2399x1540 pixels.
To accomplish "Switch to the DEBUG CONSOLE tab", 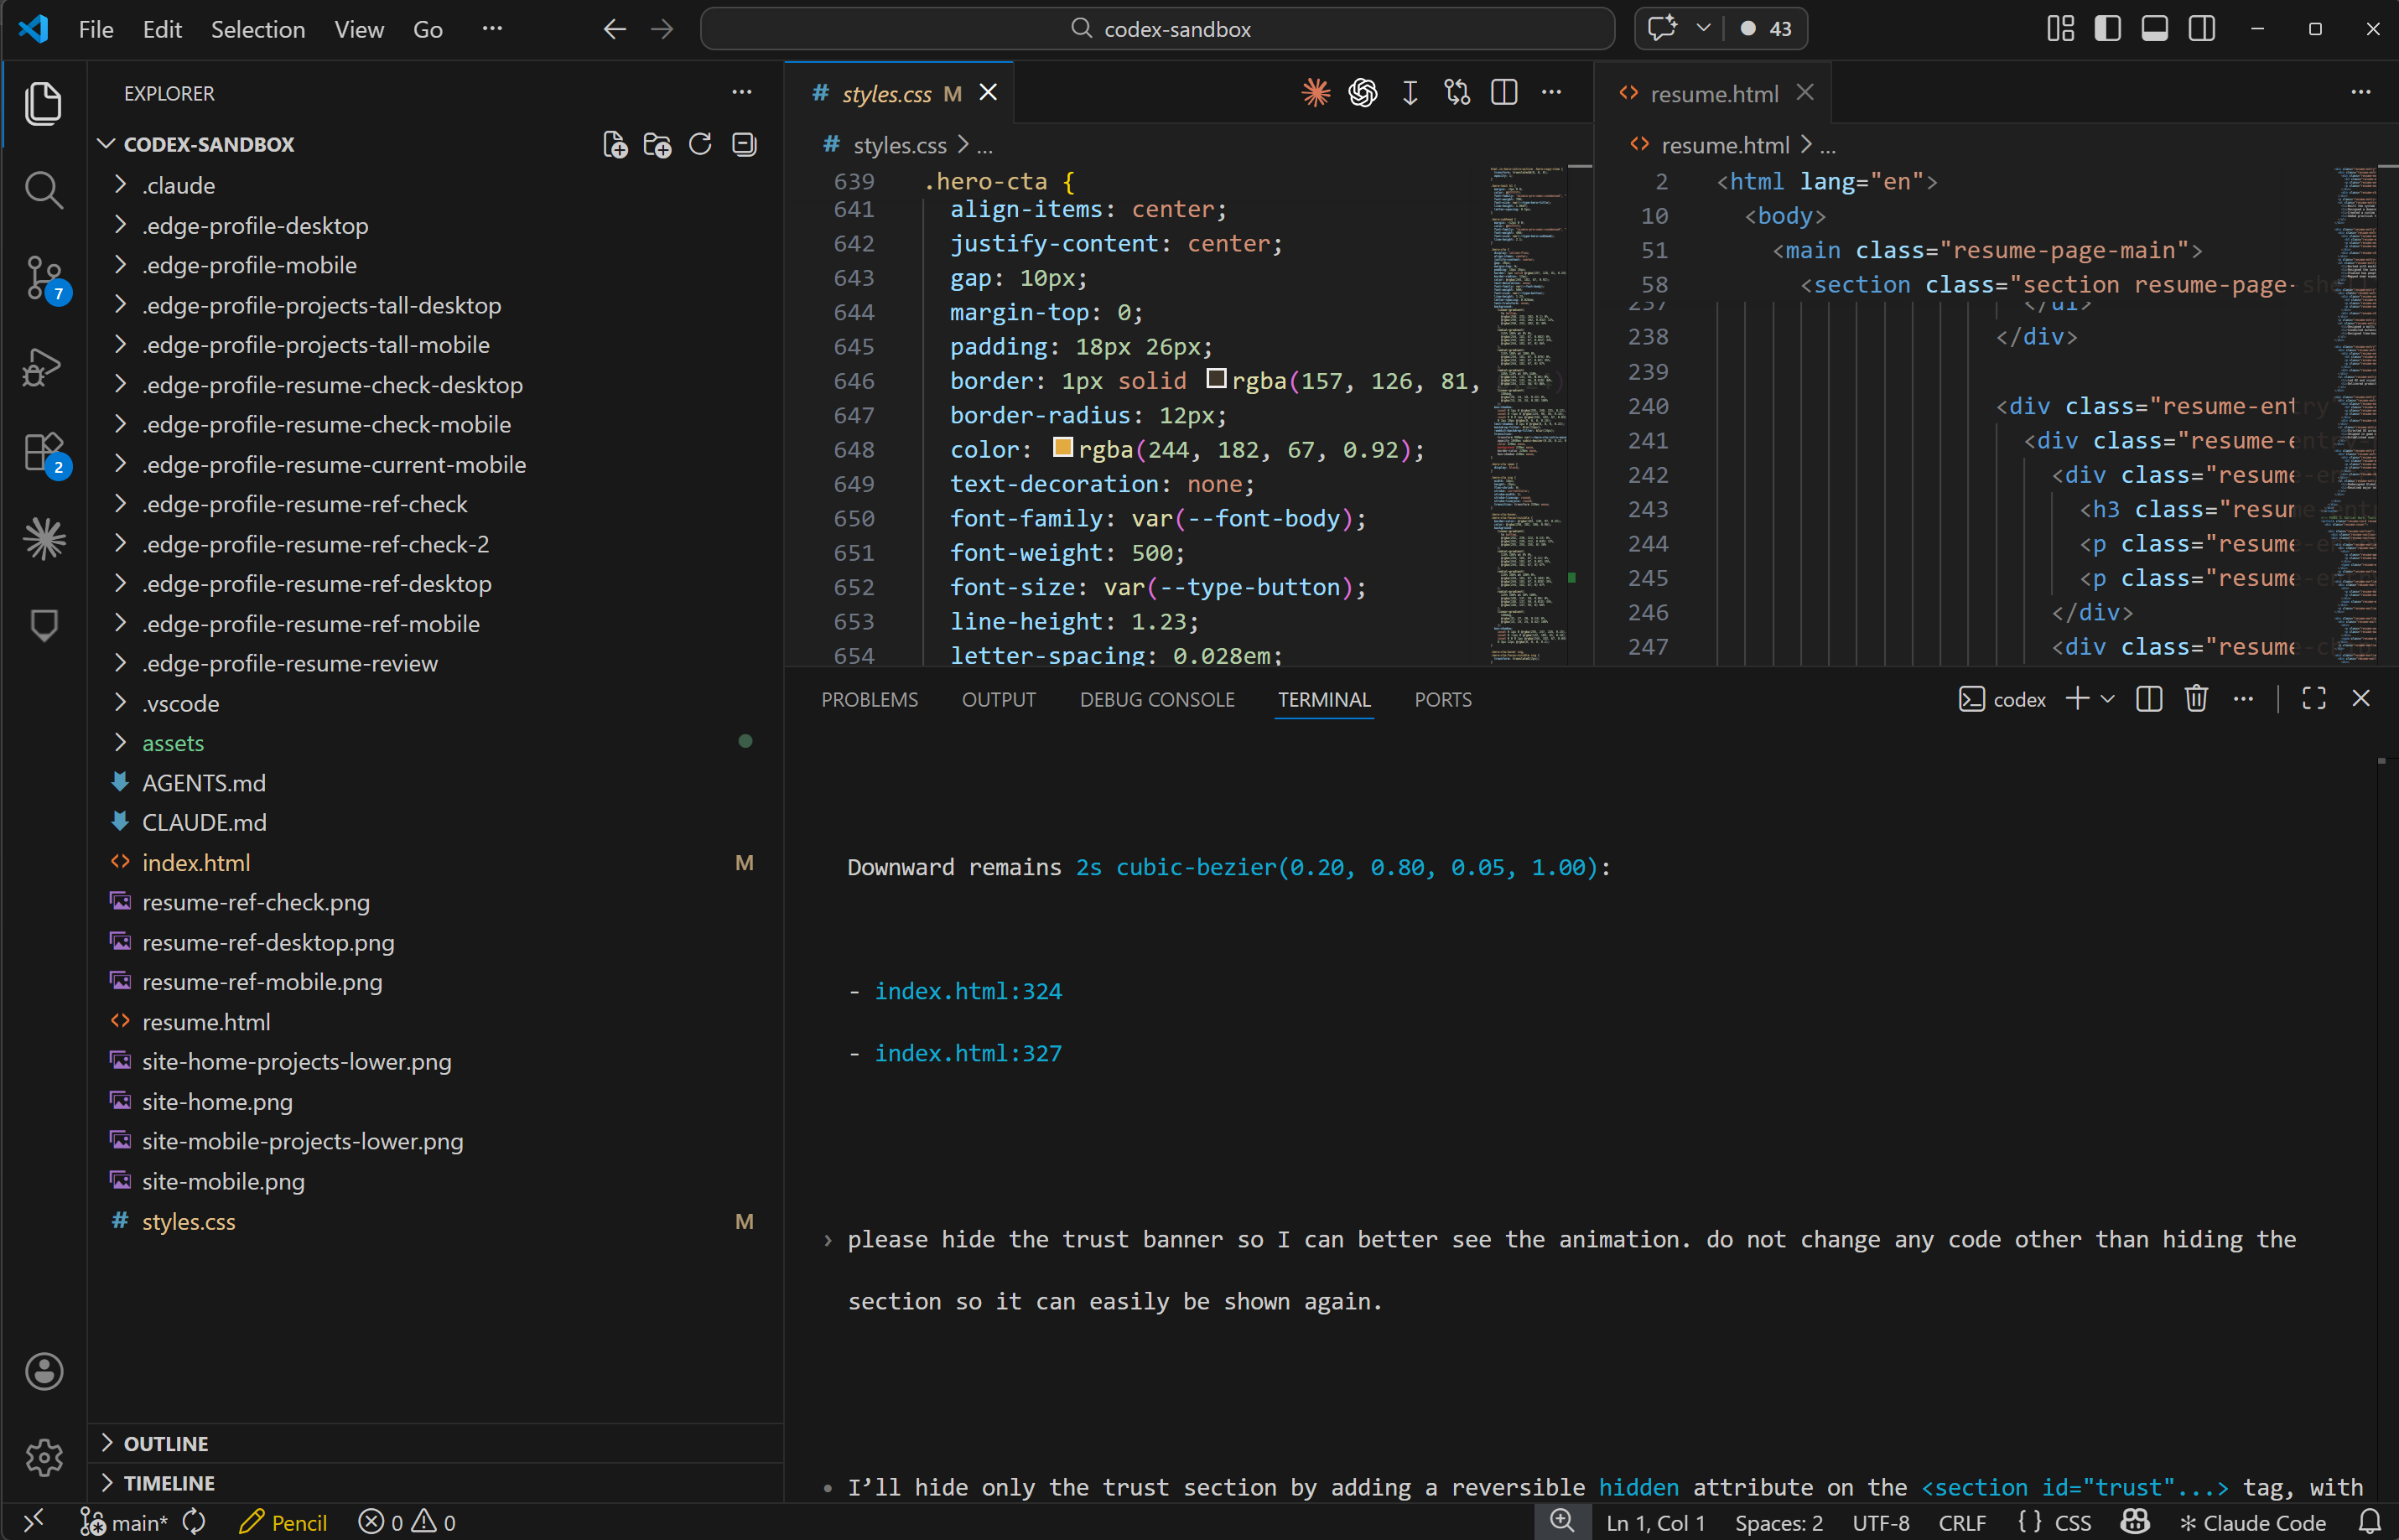I will pyautogui.click(x=1156, y=699).
